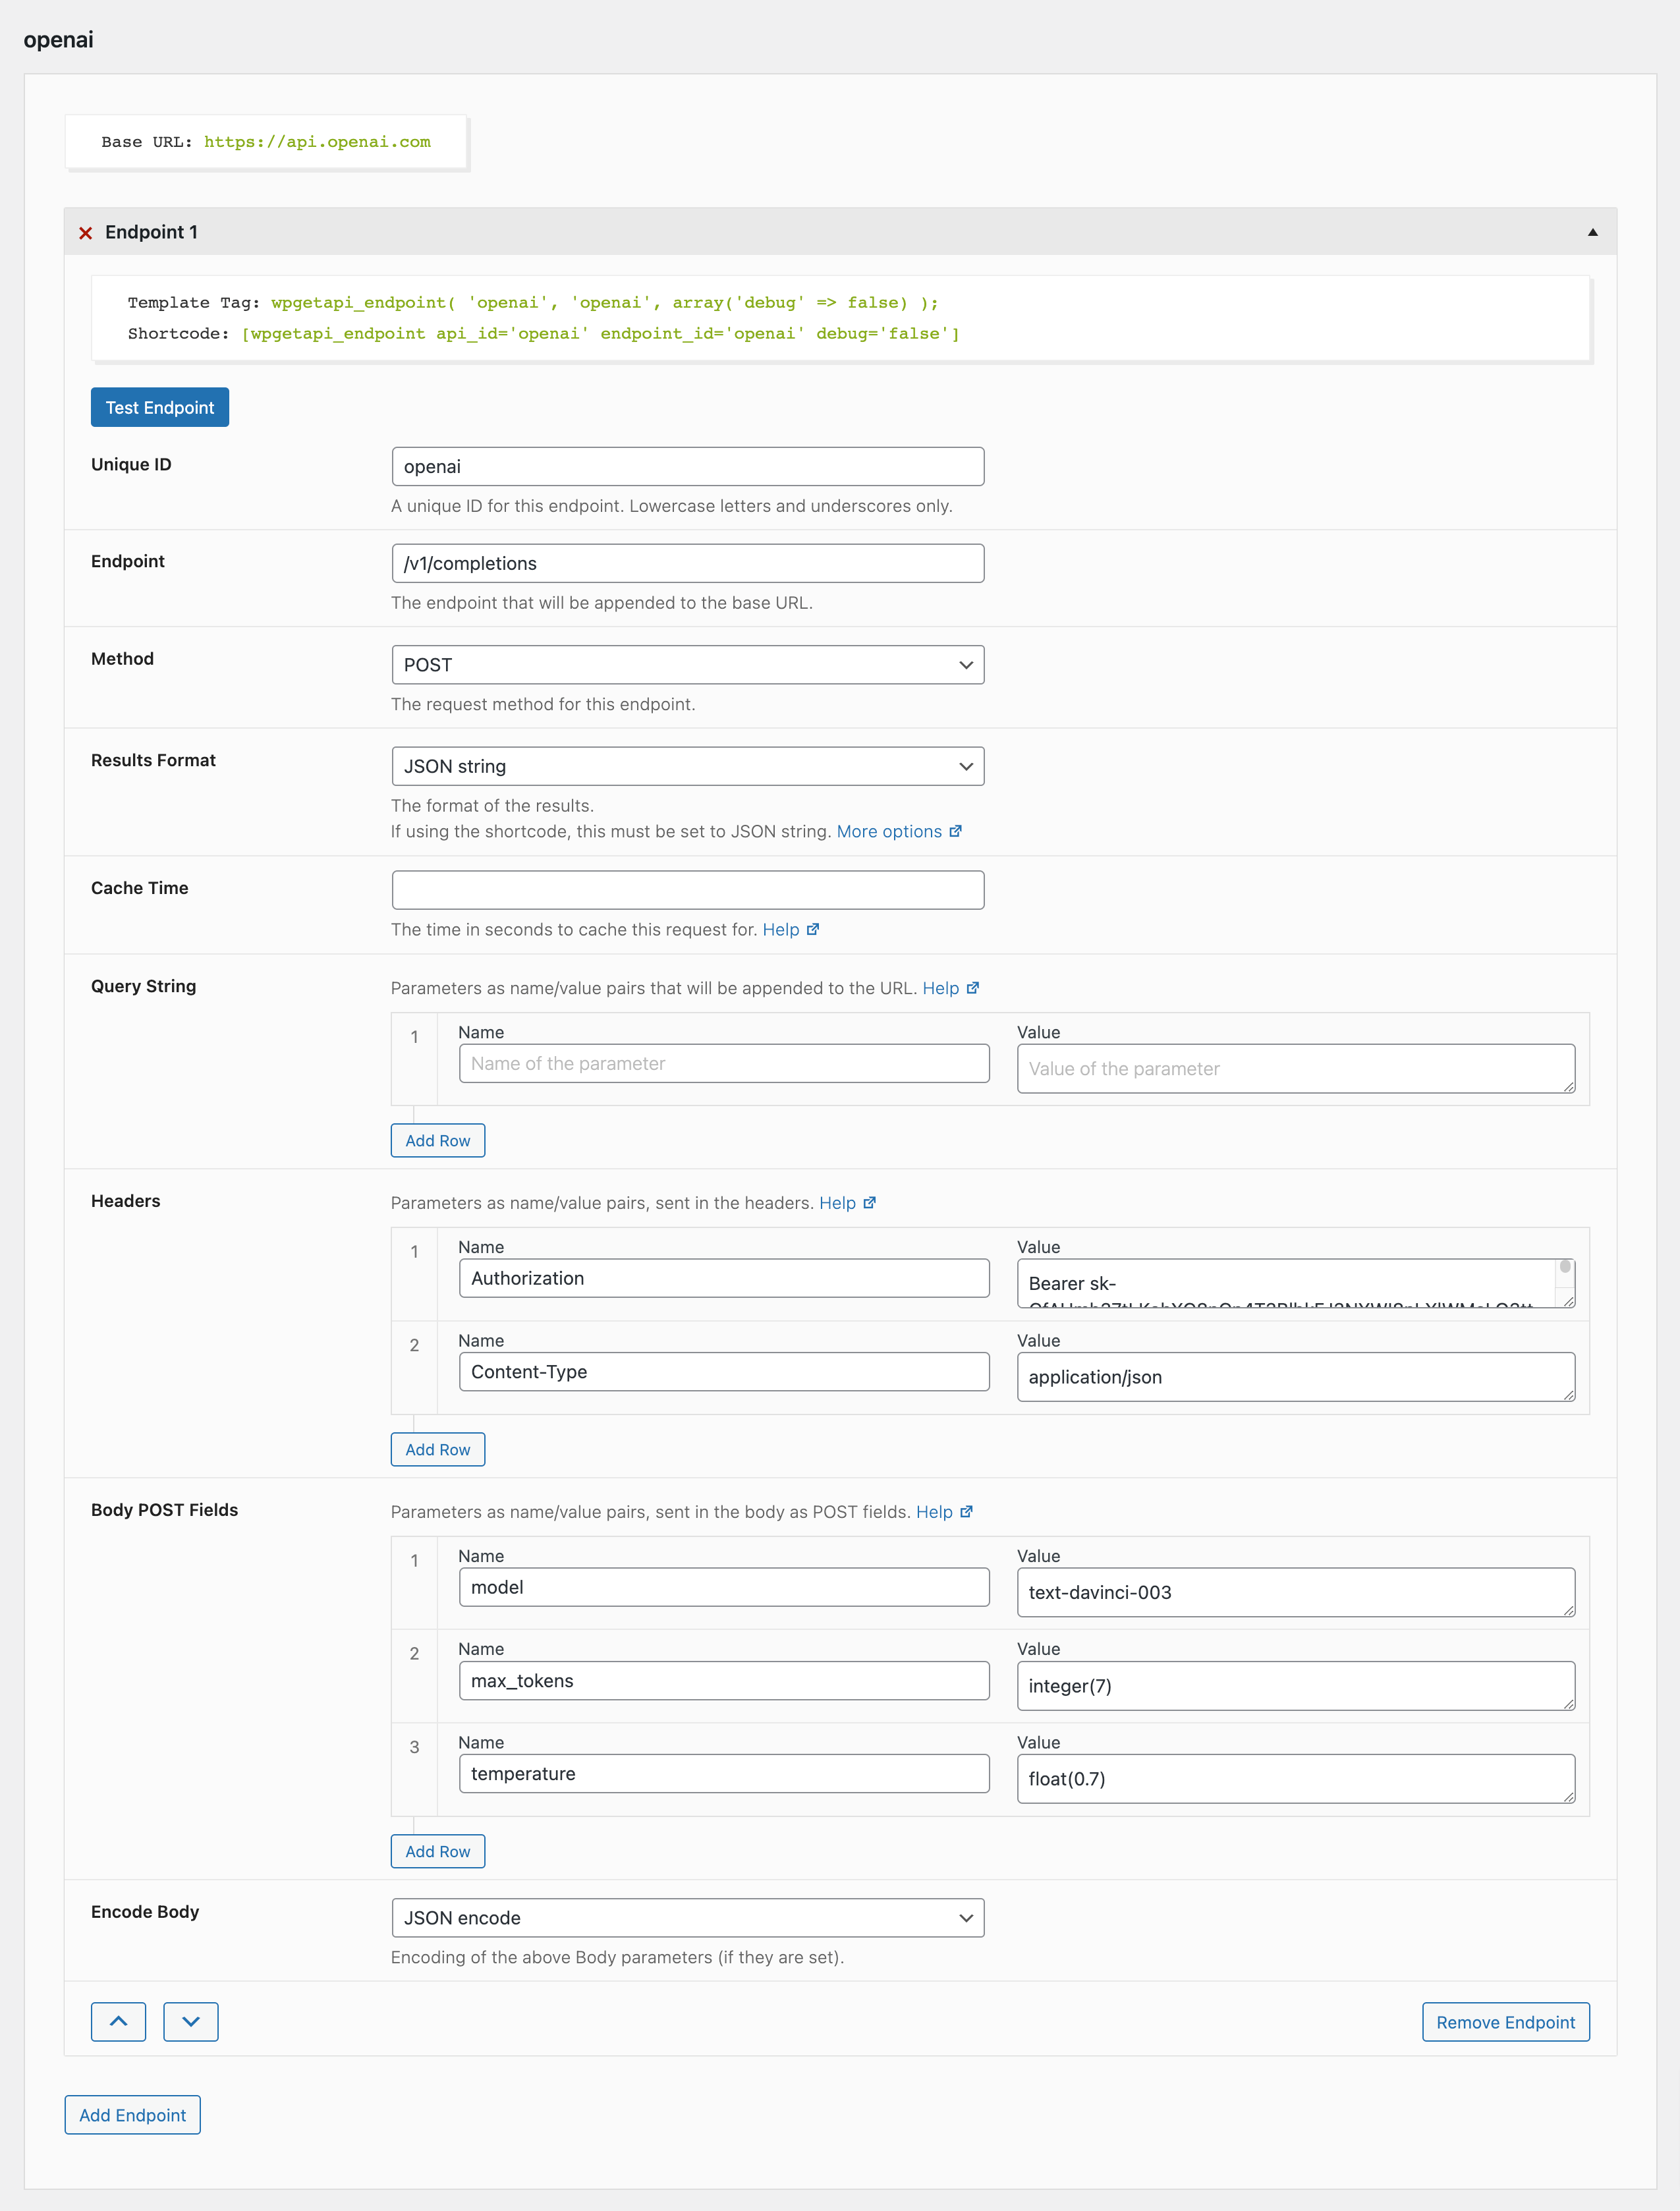Open the Method POST dropdown

coord(688,665)
